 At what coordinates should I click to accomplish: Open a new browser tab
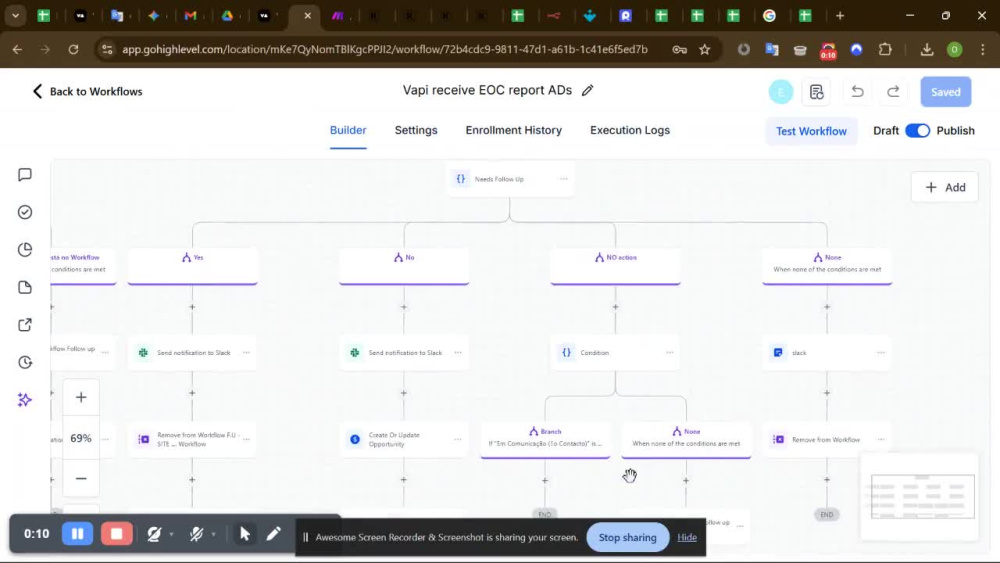pos(840,16)
